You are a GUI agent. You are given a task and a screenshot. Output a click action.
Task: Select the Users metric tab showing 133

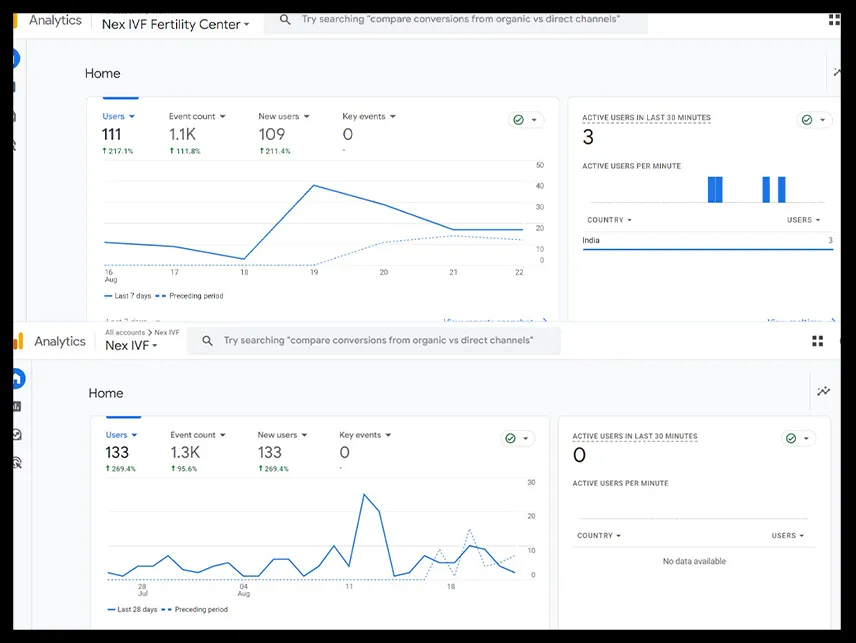(121, 451)
